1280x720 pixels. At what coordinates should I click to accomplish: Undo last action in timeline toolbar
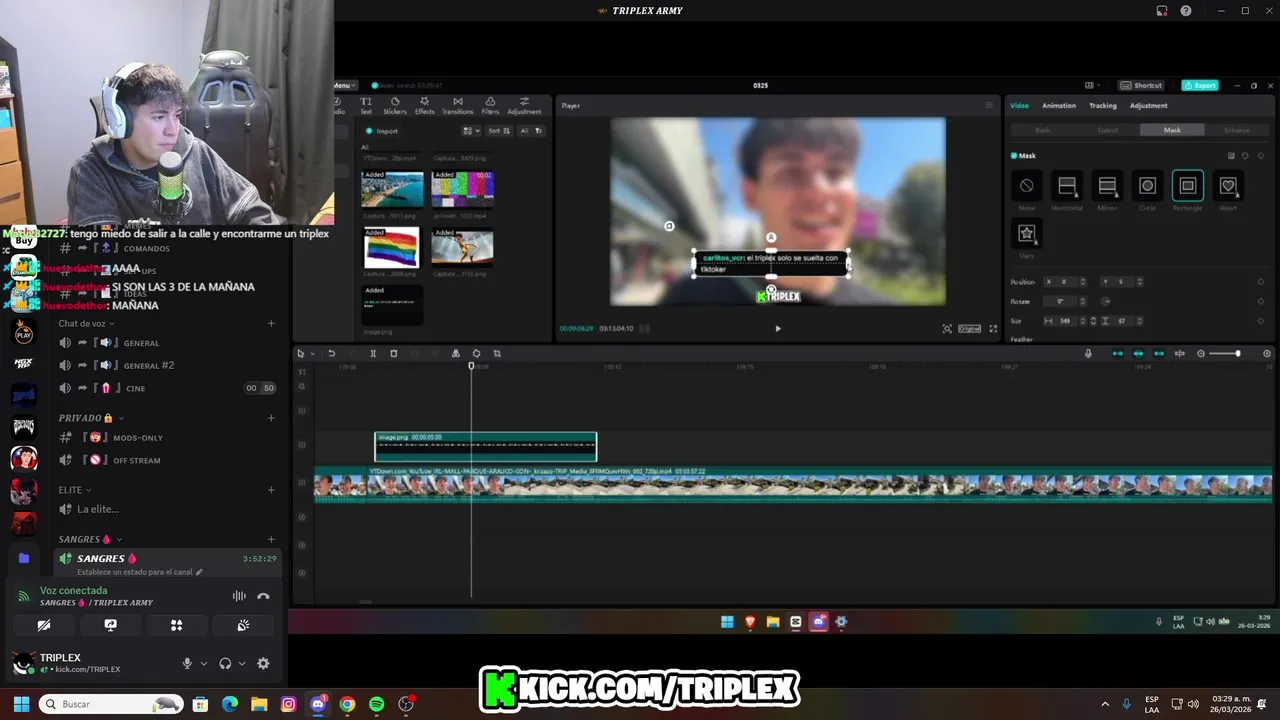click(x=331, y=353)
